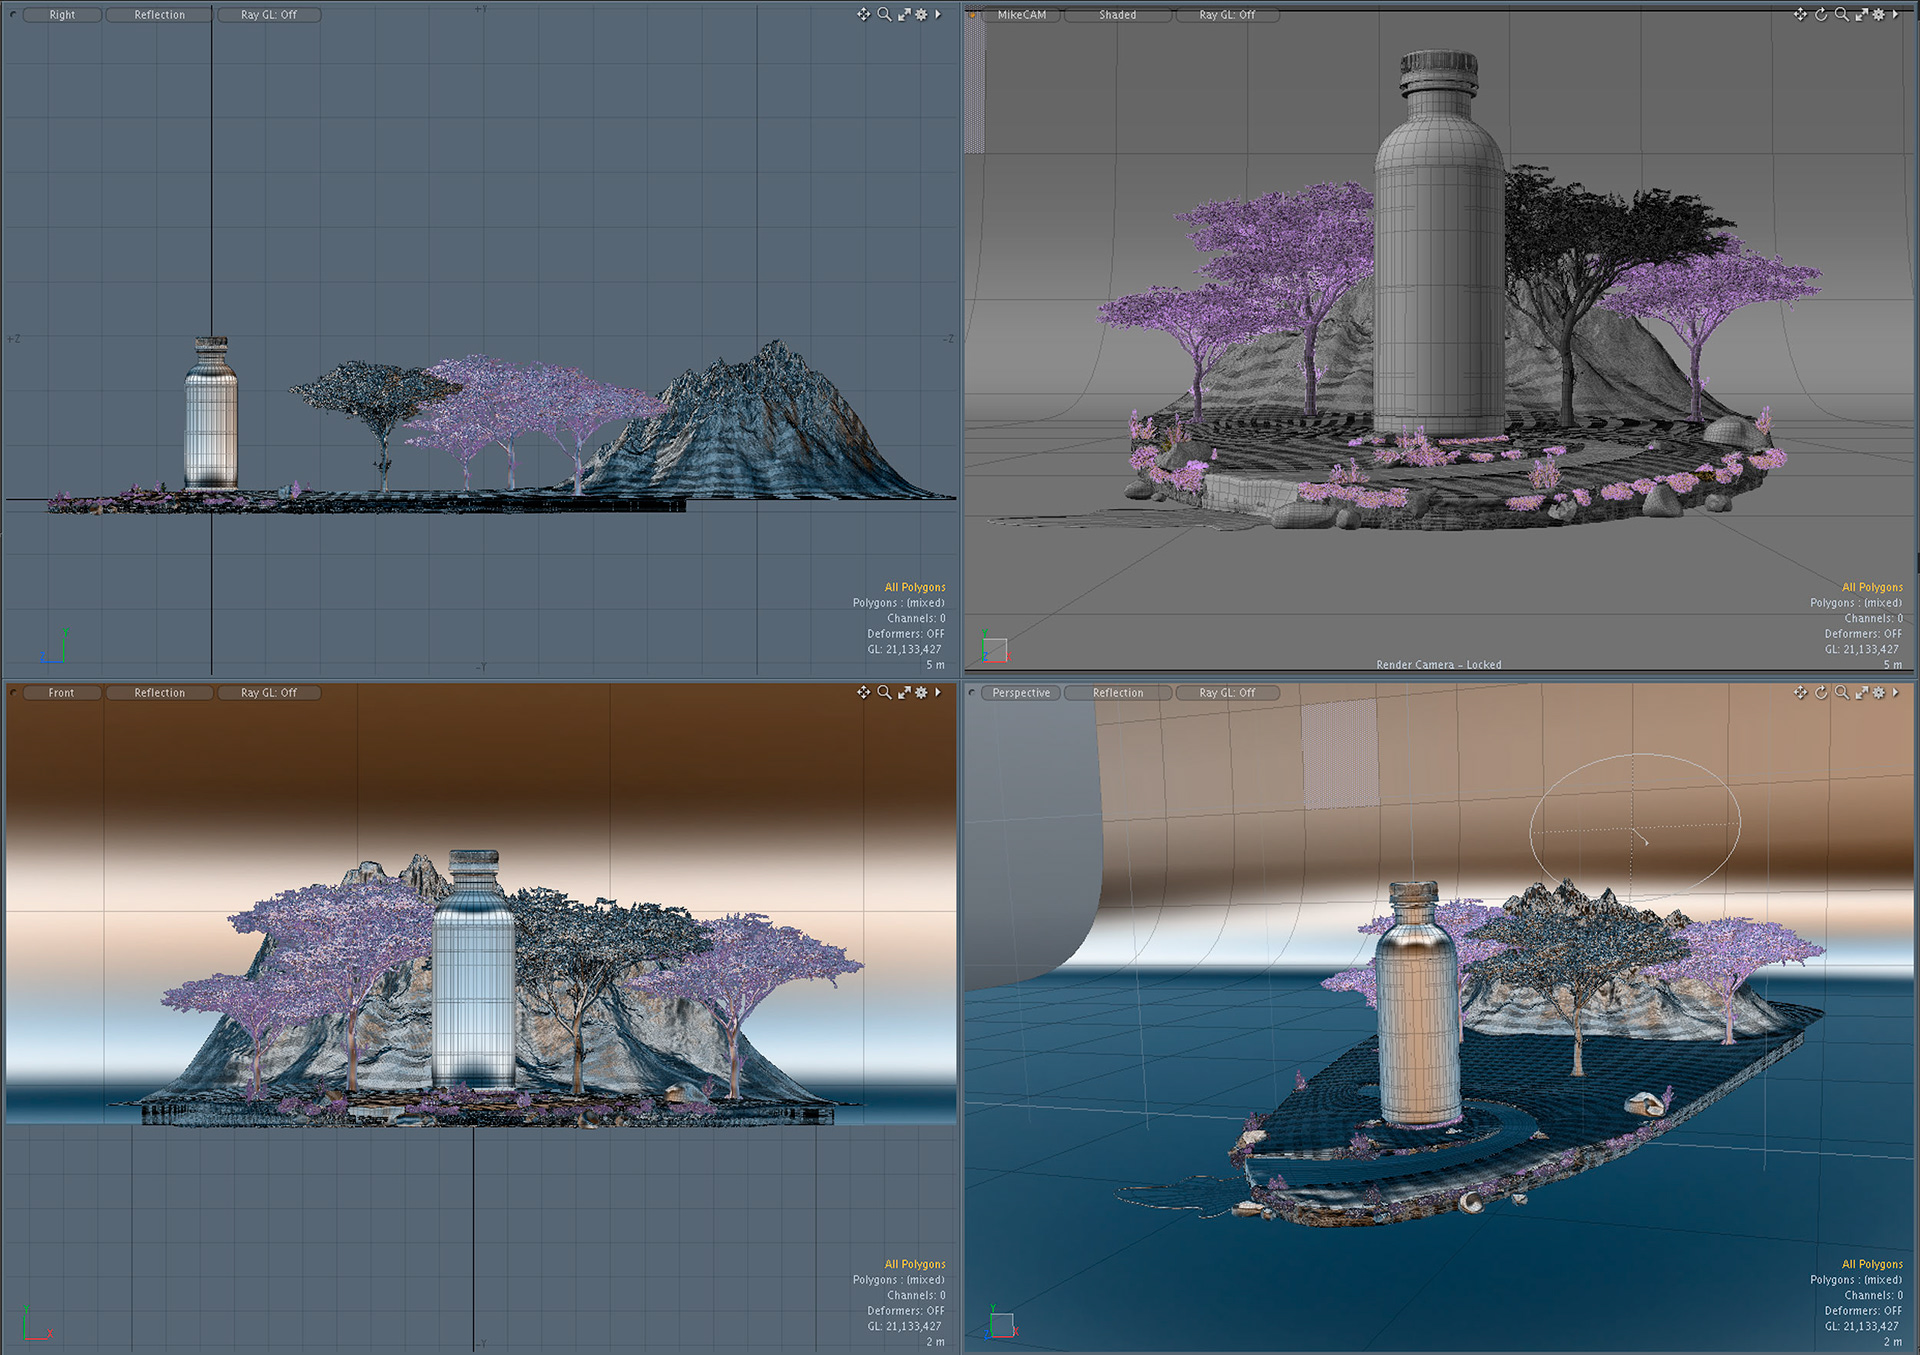Maximize the MikeCAM viewport with the expand arrows icon
This screenshot has height=1355, width=1920.
1861,14
